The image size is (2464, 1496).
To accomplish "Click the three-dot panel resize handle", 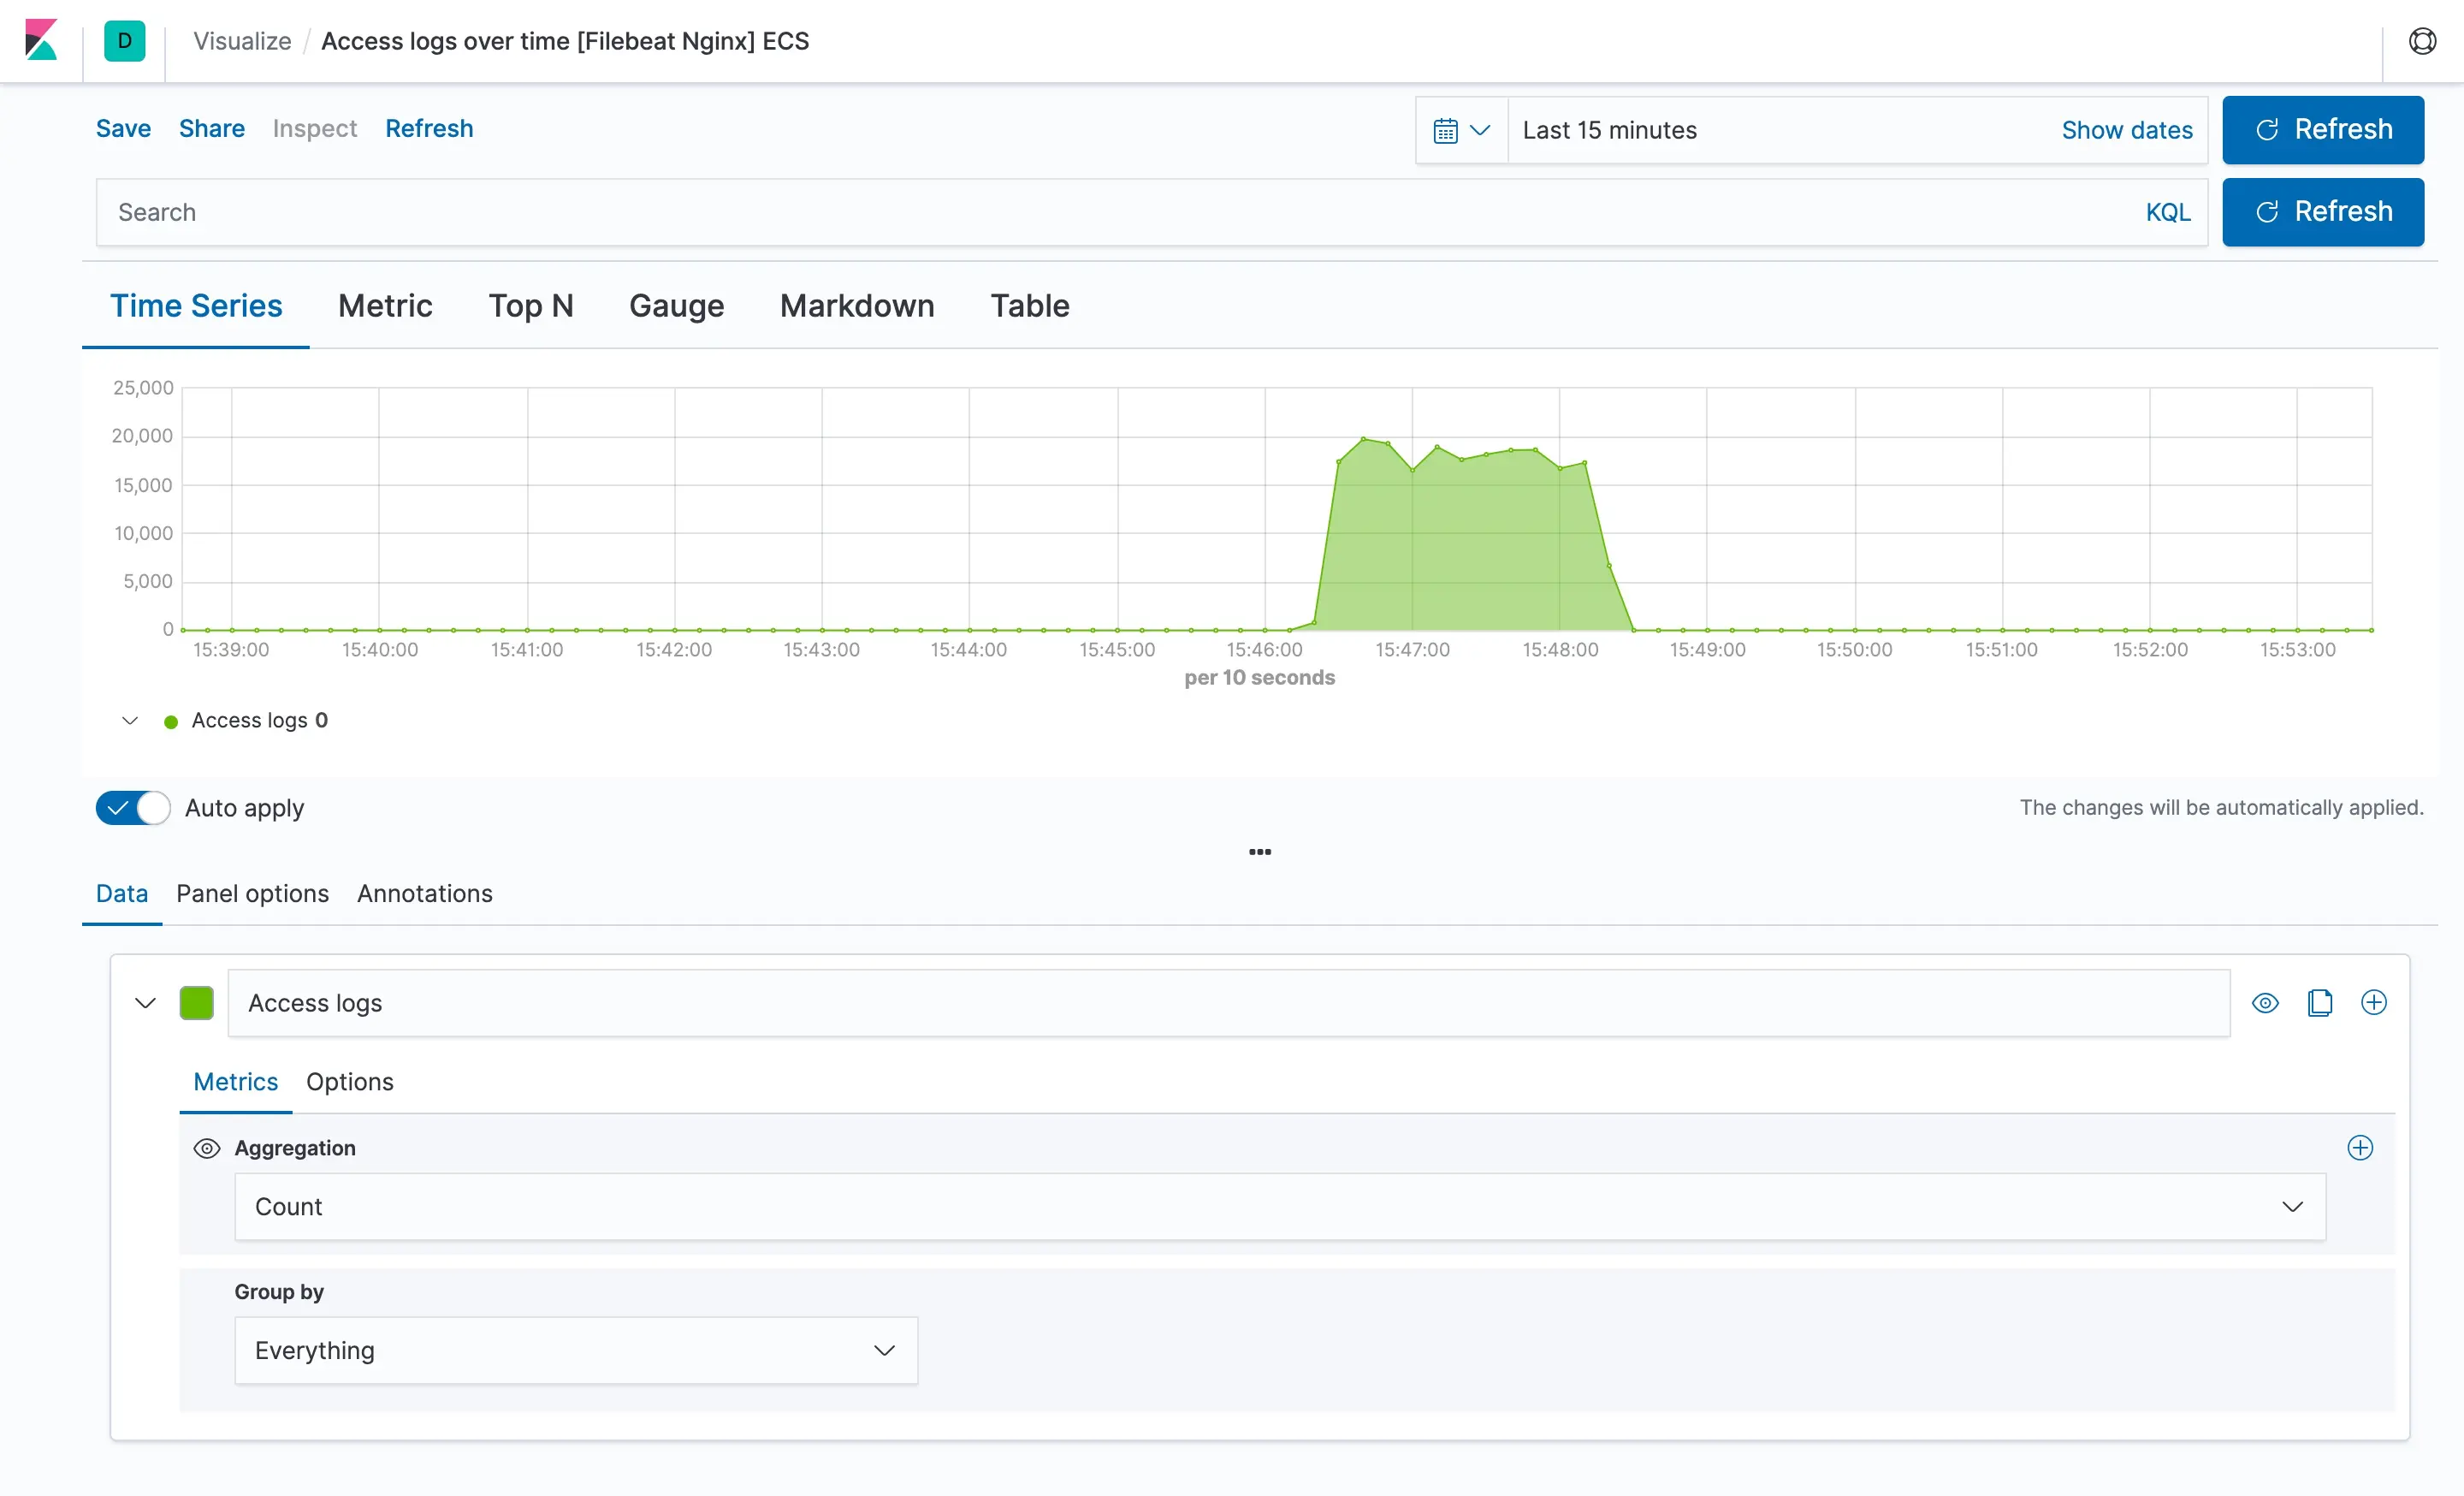I will [x=1259, y=852].
